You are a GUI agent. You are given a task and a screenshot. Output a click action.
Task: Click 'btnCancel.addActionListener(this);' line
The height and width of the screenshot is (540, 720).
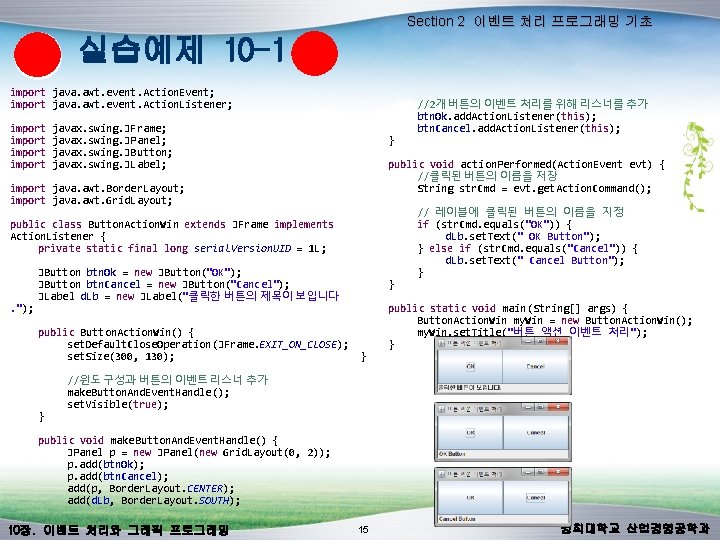518,129
